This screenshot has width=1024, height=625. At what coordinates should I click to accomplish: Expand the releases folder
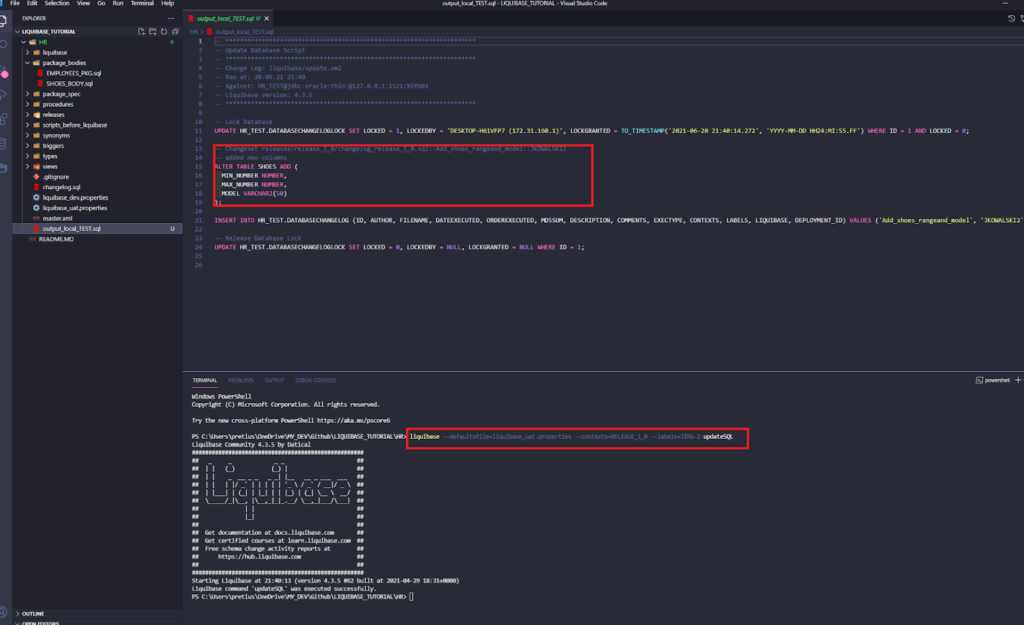coord(97,115)
